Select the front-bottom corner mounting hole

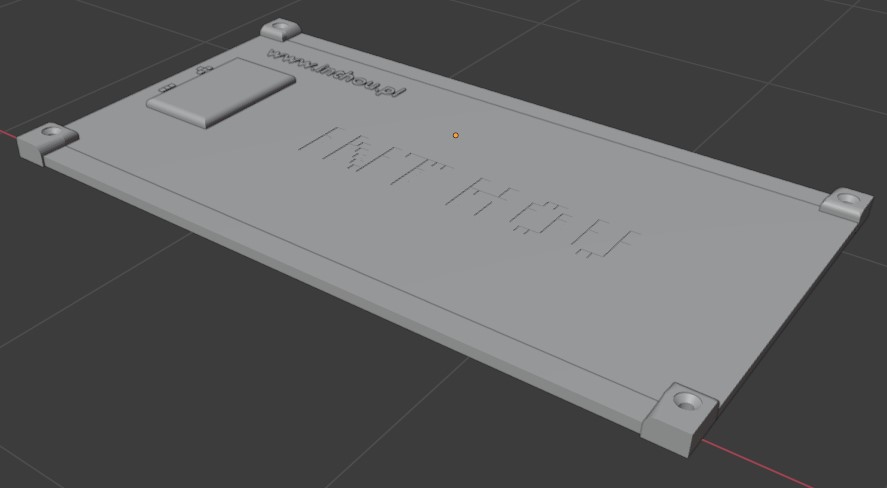click(x=687, y=401)
